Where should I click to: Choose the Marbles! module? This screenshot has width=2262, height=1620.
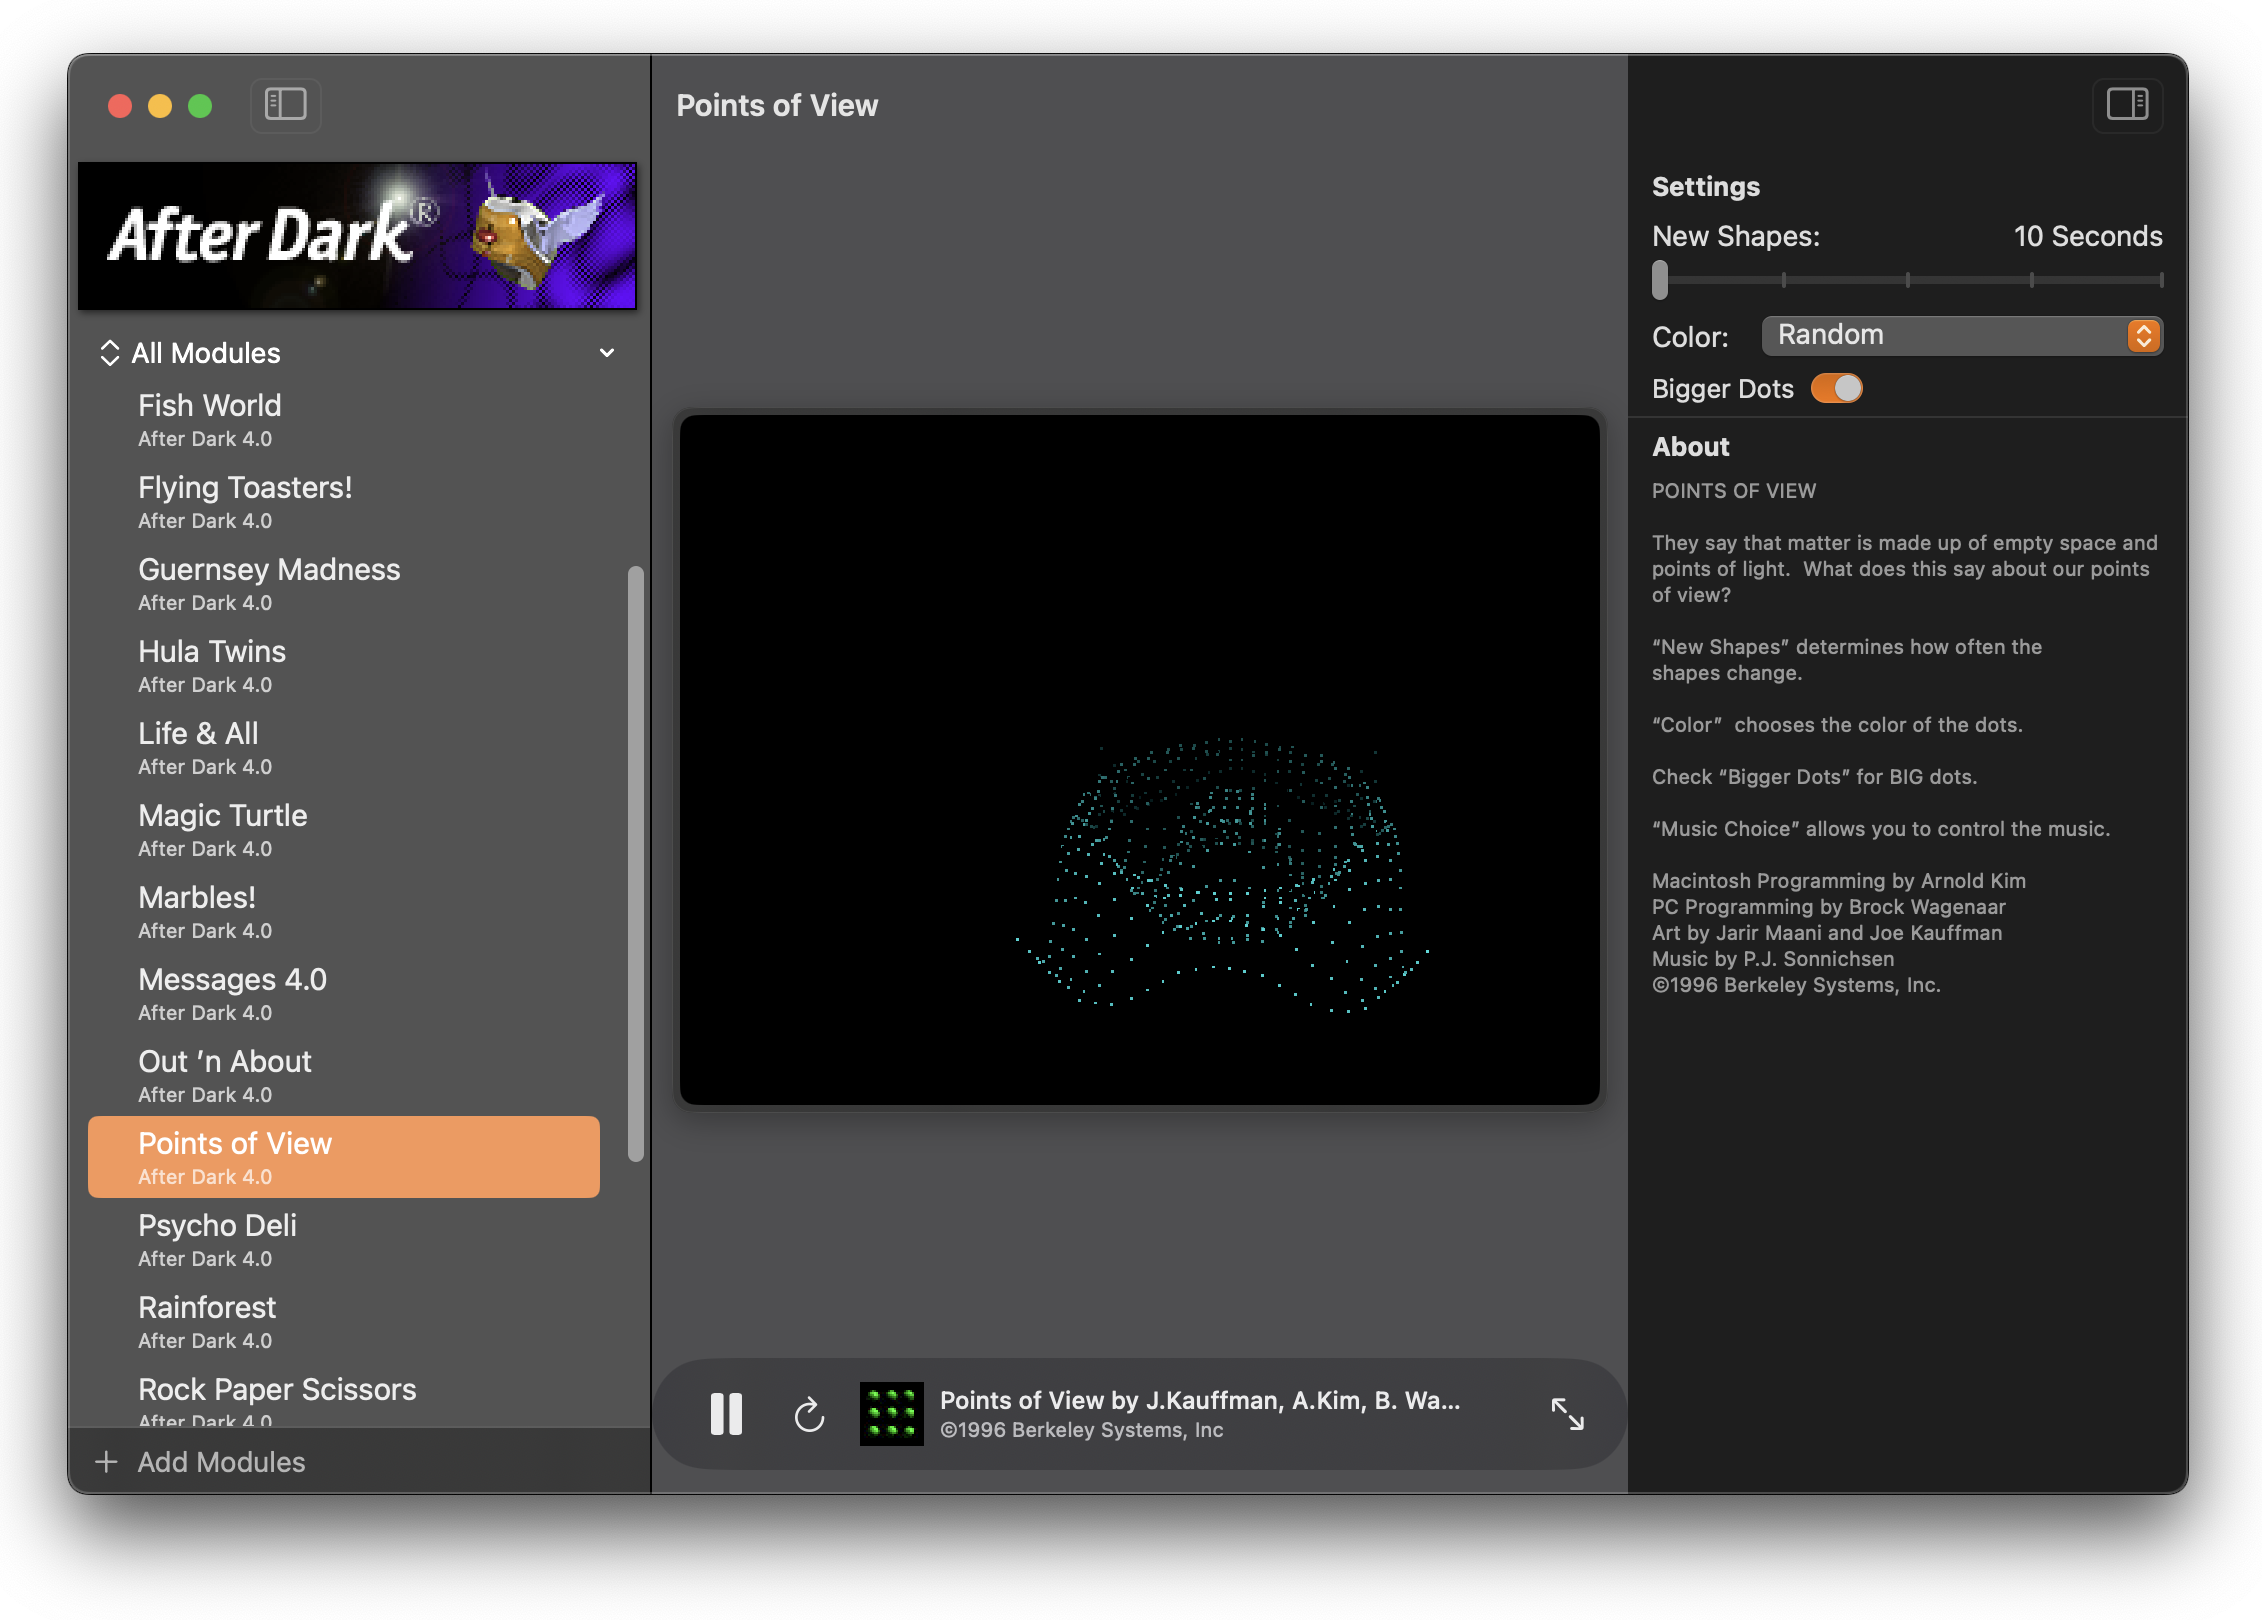tap(344, 911)
